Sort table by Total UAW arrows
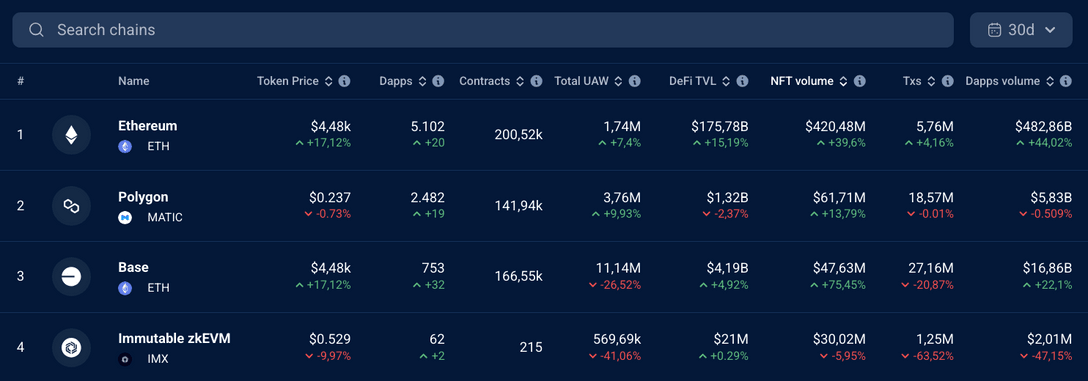 pos(618,81)
